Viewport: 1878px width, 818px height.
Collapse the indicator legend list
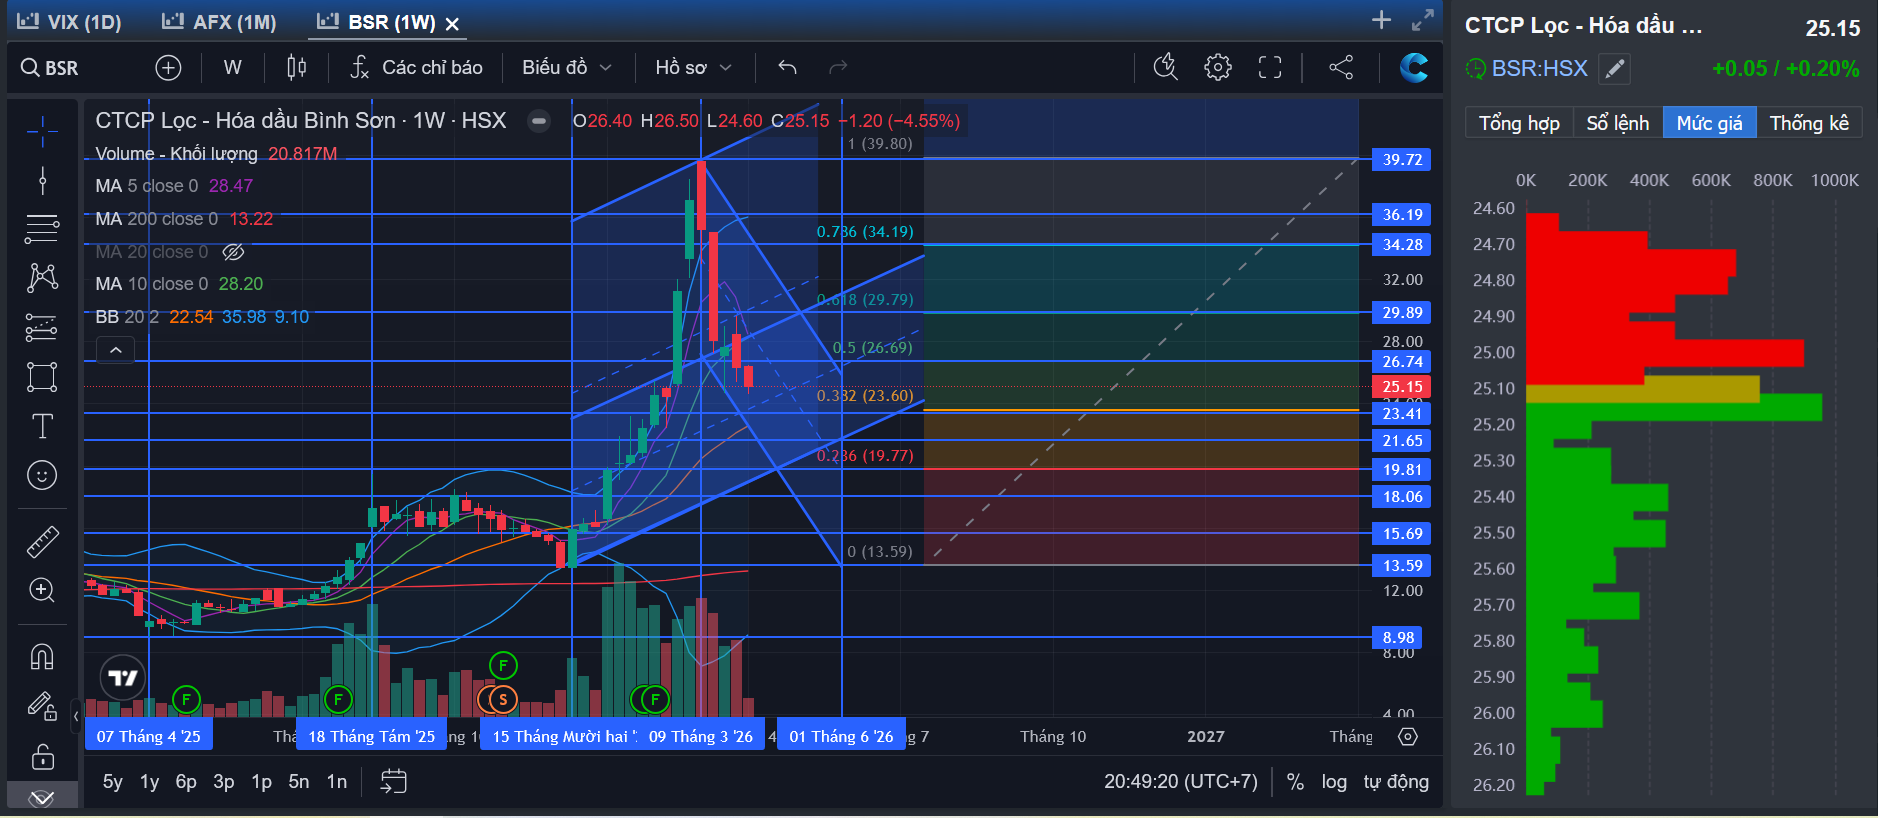[x=116, y=350]
